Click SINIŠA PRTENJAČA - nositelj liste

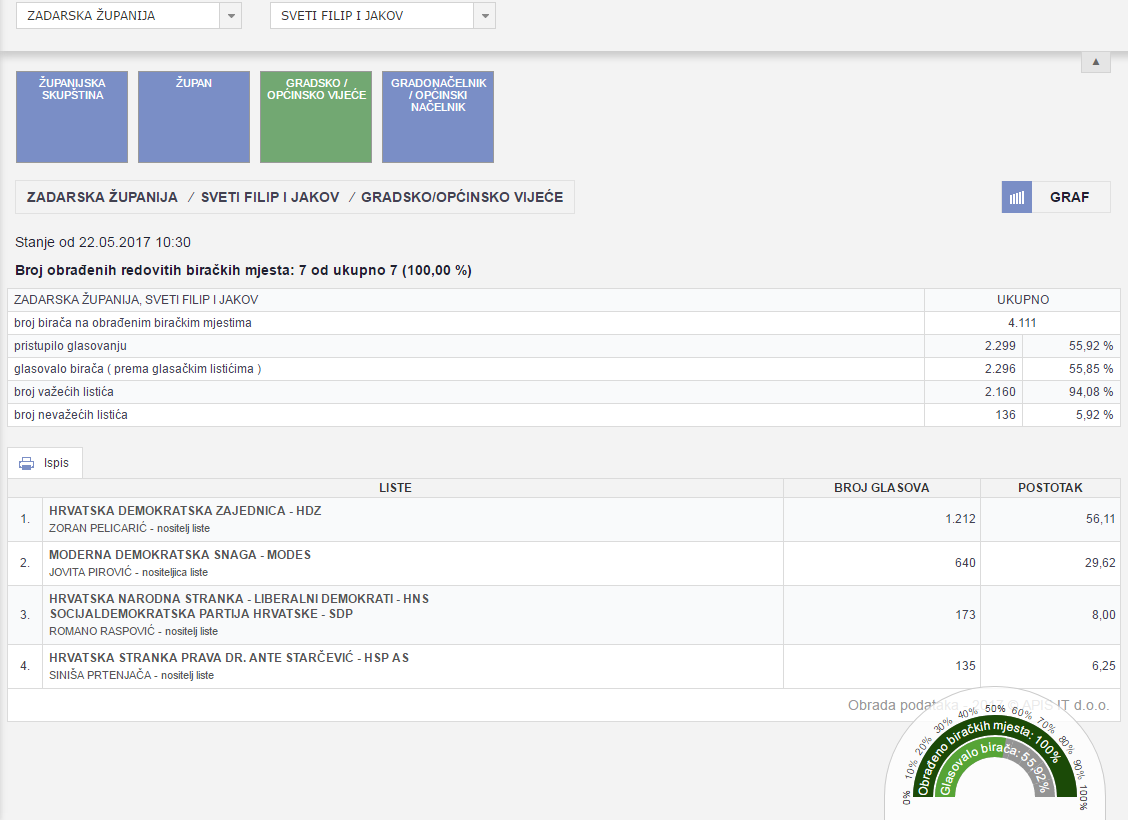click(131, 675)
